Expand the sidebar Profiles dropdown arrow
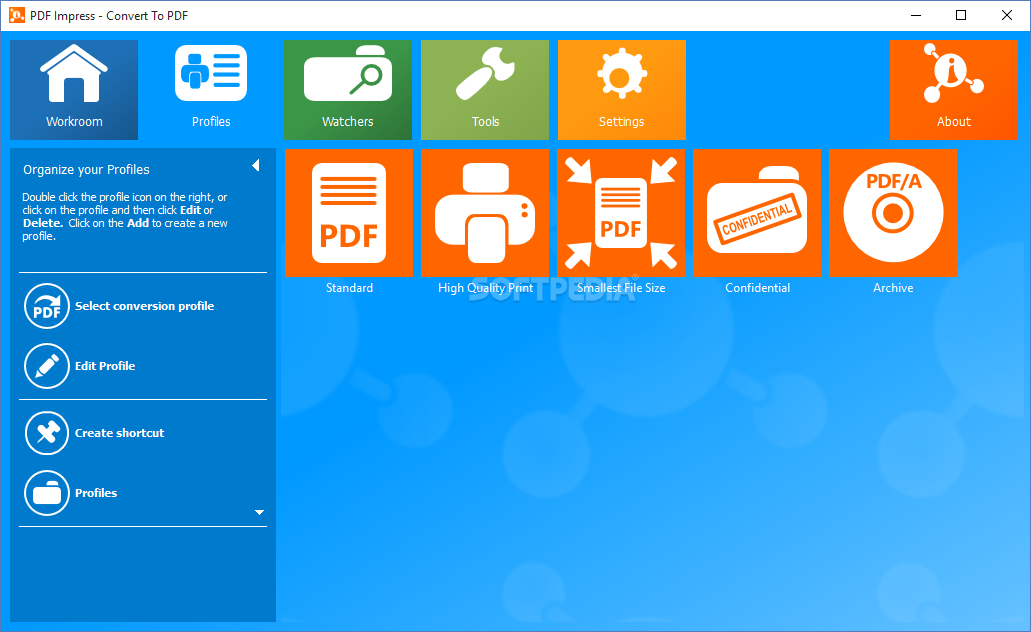1031x632 pixels. (260, 512)
